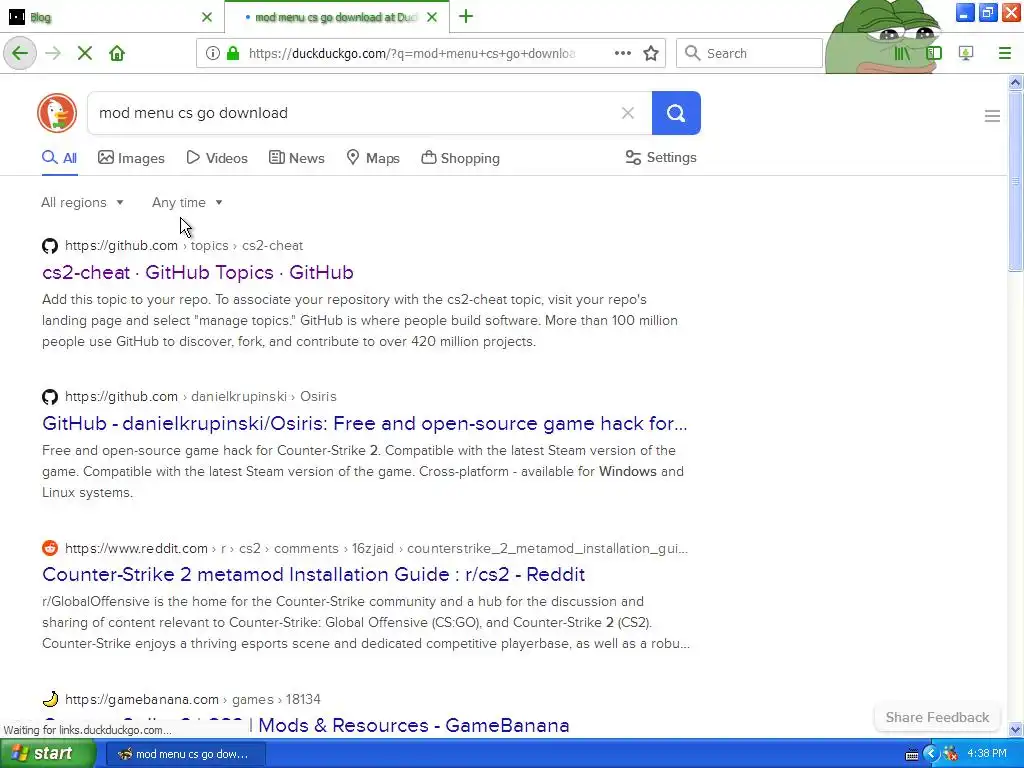This screenshot has width=1024, height=768.
Task: Click the forward navigation arrow
Action: pyautogui.click(x=54, y=53)
